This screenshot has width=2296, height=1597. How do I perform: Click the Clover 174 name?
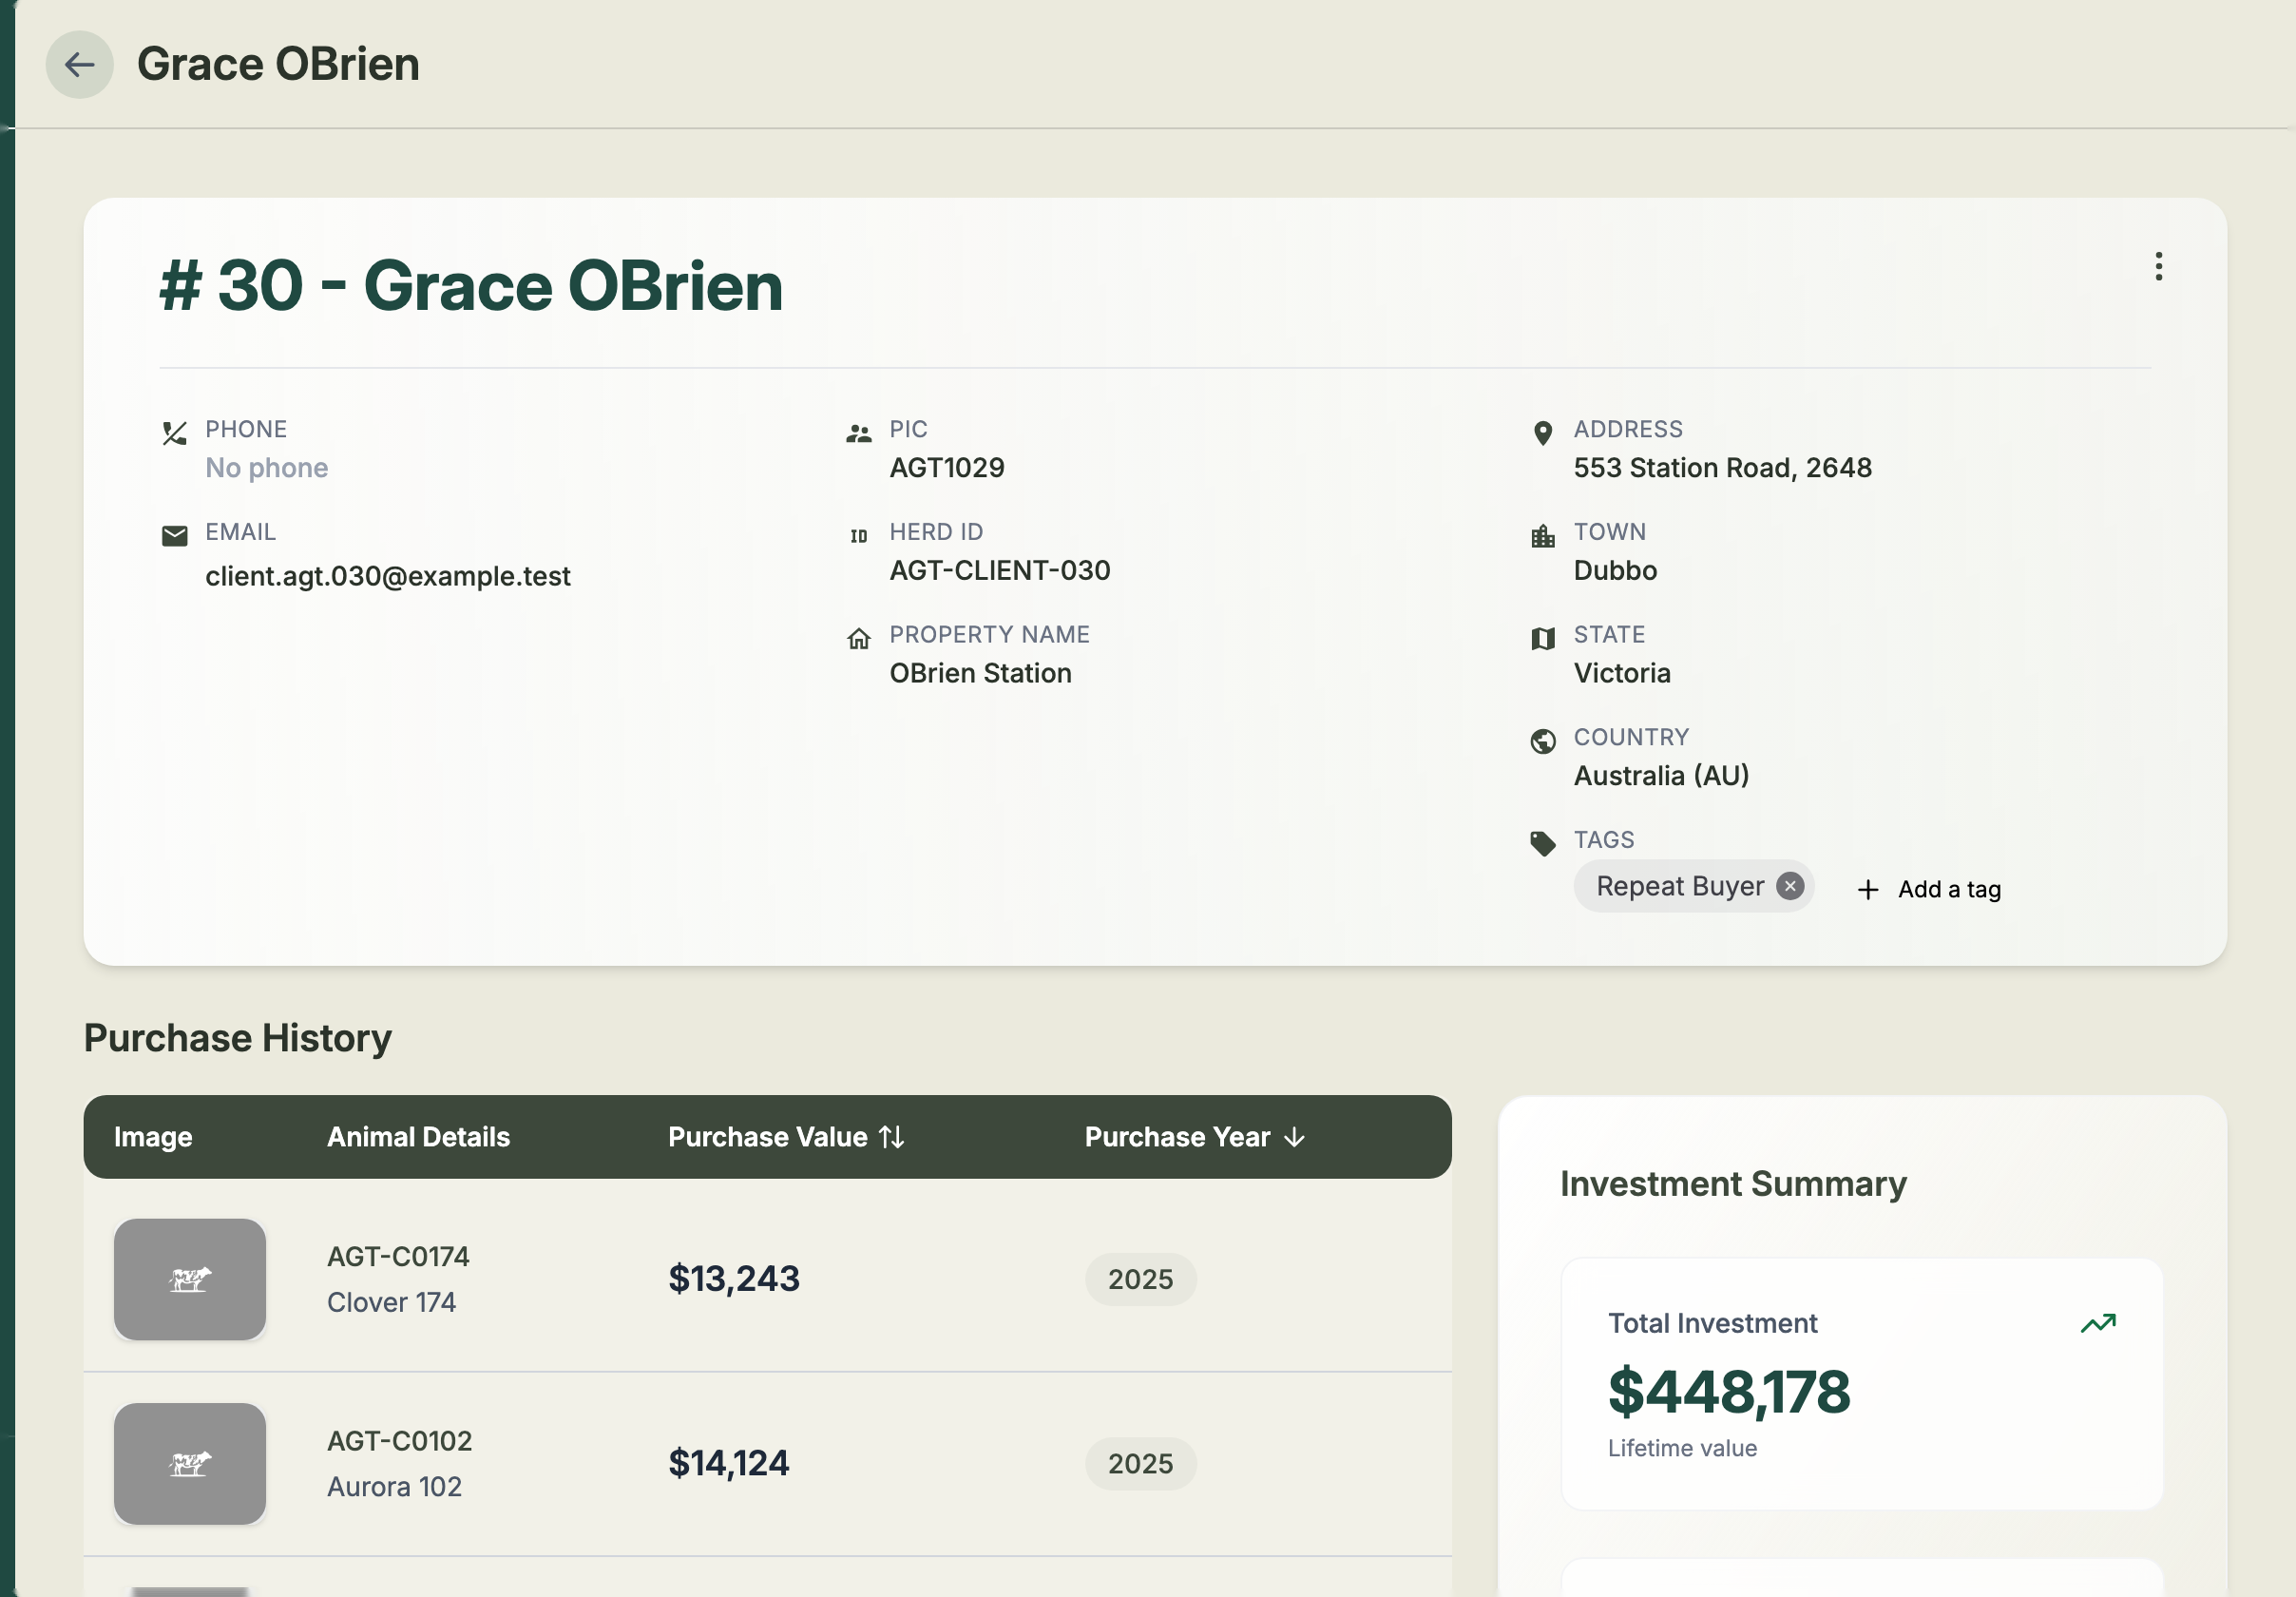point(391,1302)
